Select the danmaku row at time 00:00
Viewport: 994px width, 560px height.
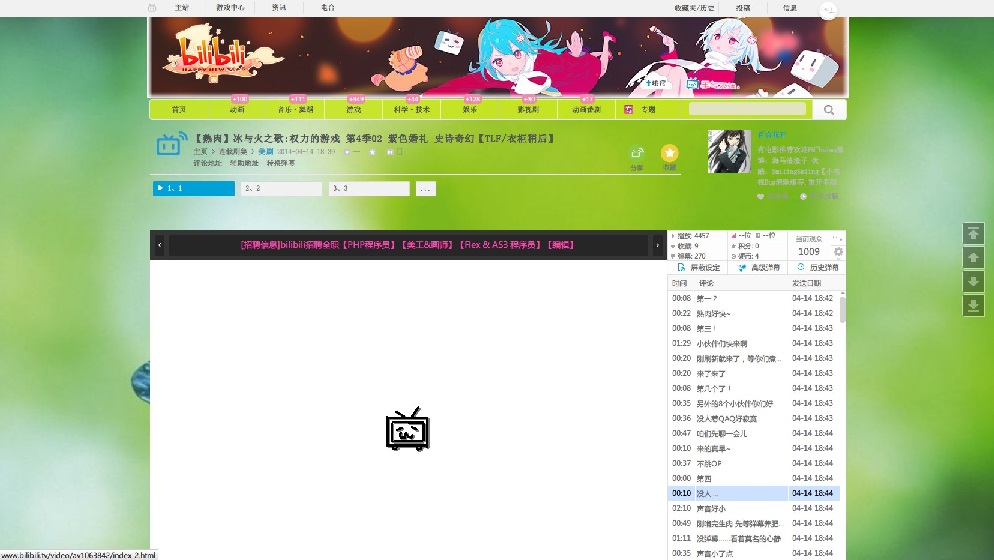tap(754, 478)
